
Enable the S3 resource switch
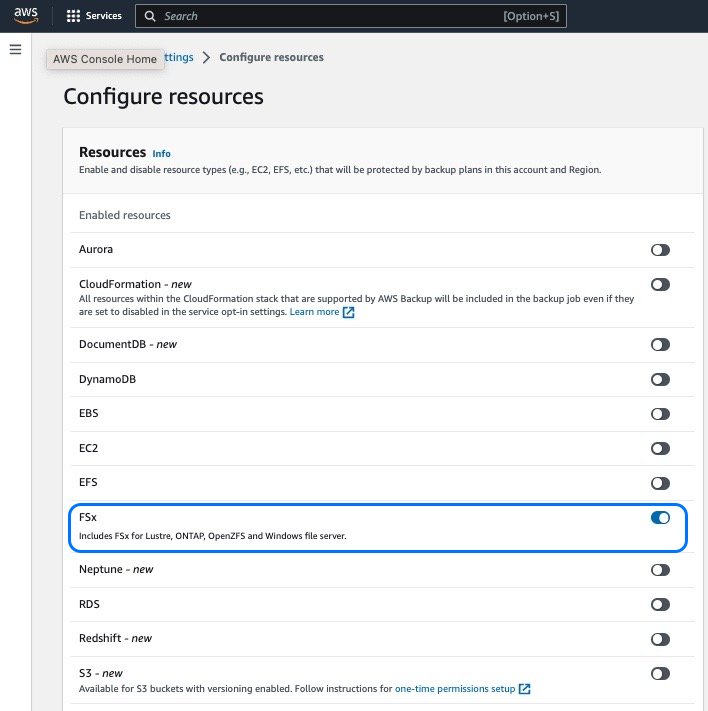(x=660, y=674)
